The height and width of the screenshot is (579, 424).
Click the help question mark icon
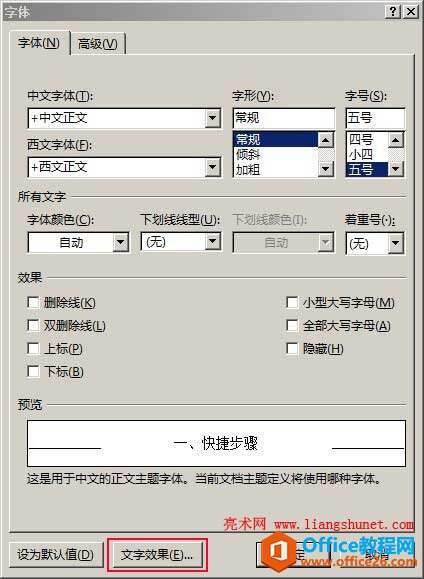pyautogui.click(x=393, y=12)
